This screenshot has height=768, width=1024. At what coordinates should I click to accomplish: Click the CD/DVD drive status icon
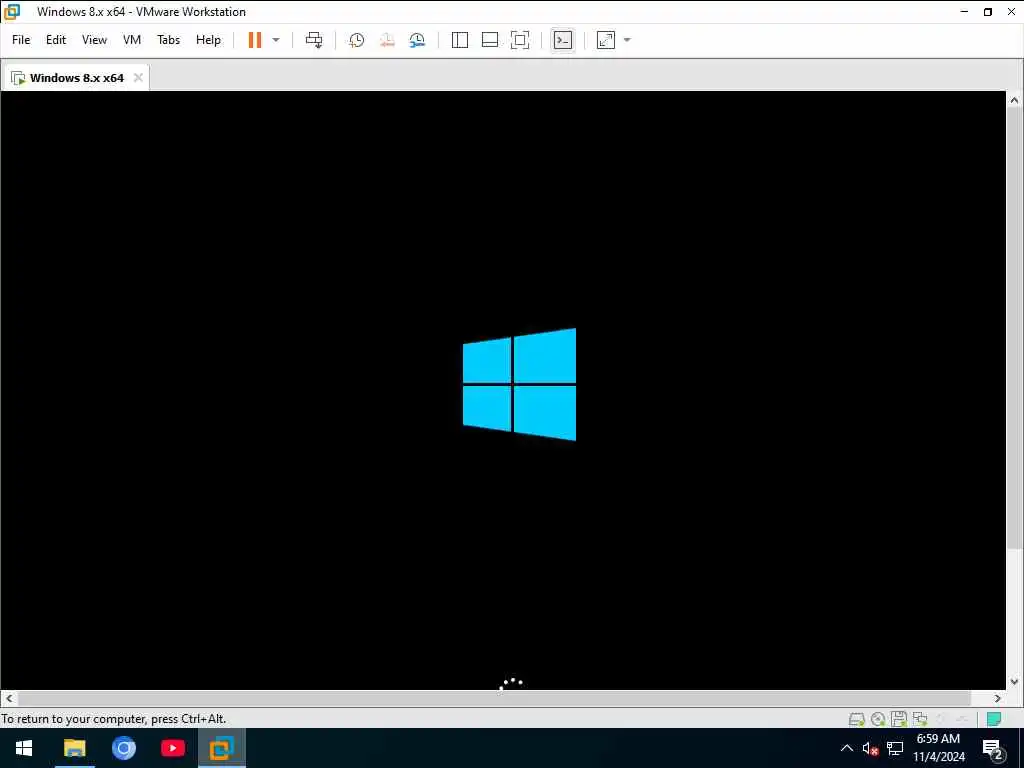[878, 719]
